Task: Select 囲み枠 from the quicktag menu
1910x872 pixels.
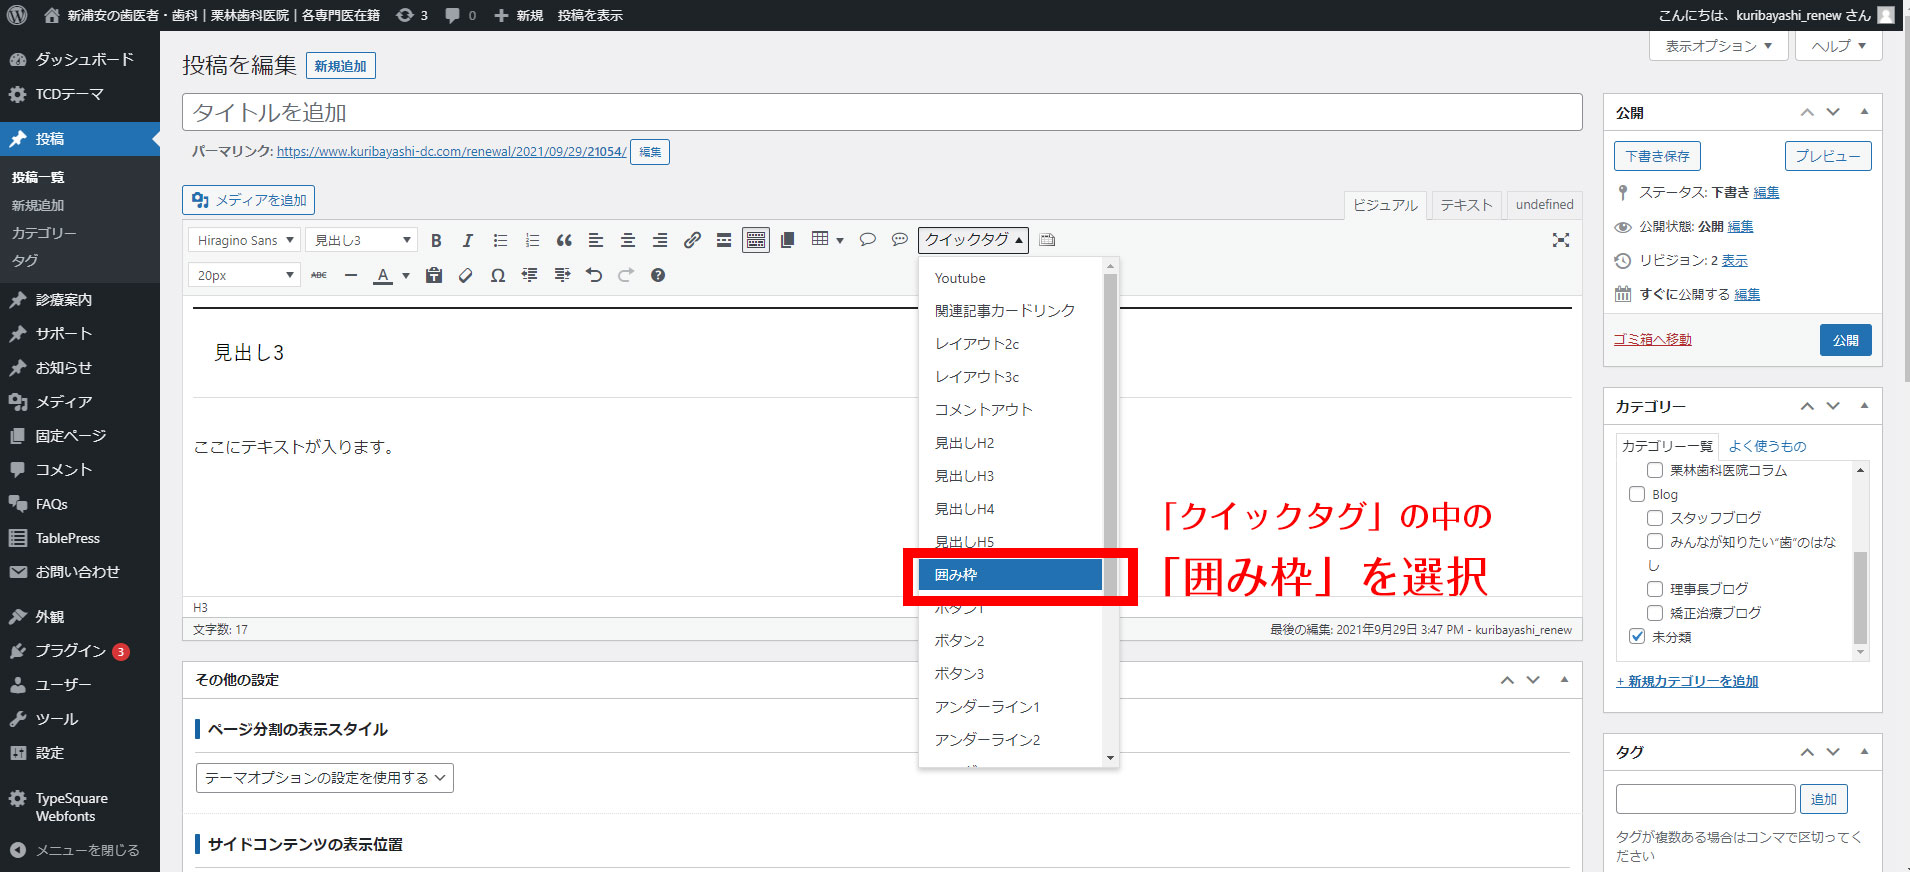Action: [1010, 575]
